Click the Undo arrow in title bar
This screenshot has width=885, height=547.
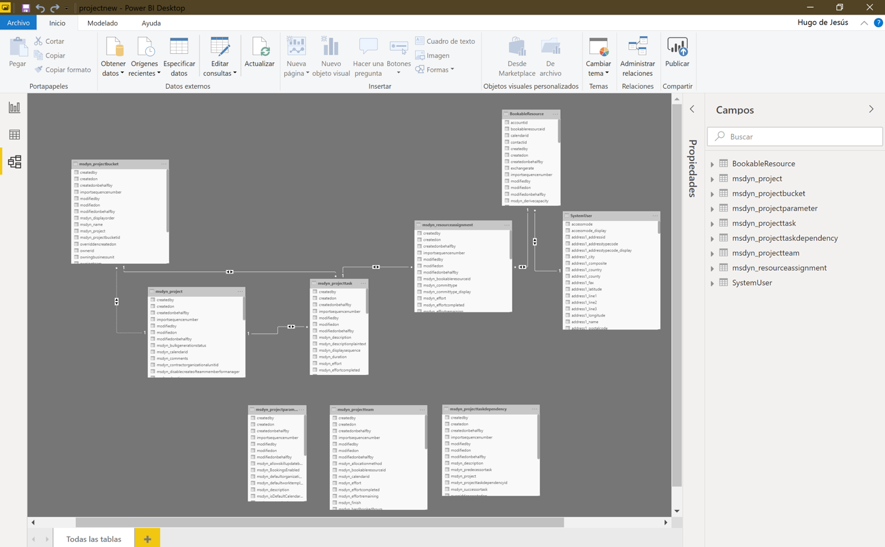[x=40, y=8]
